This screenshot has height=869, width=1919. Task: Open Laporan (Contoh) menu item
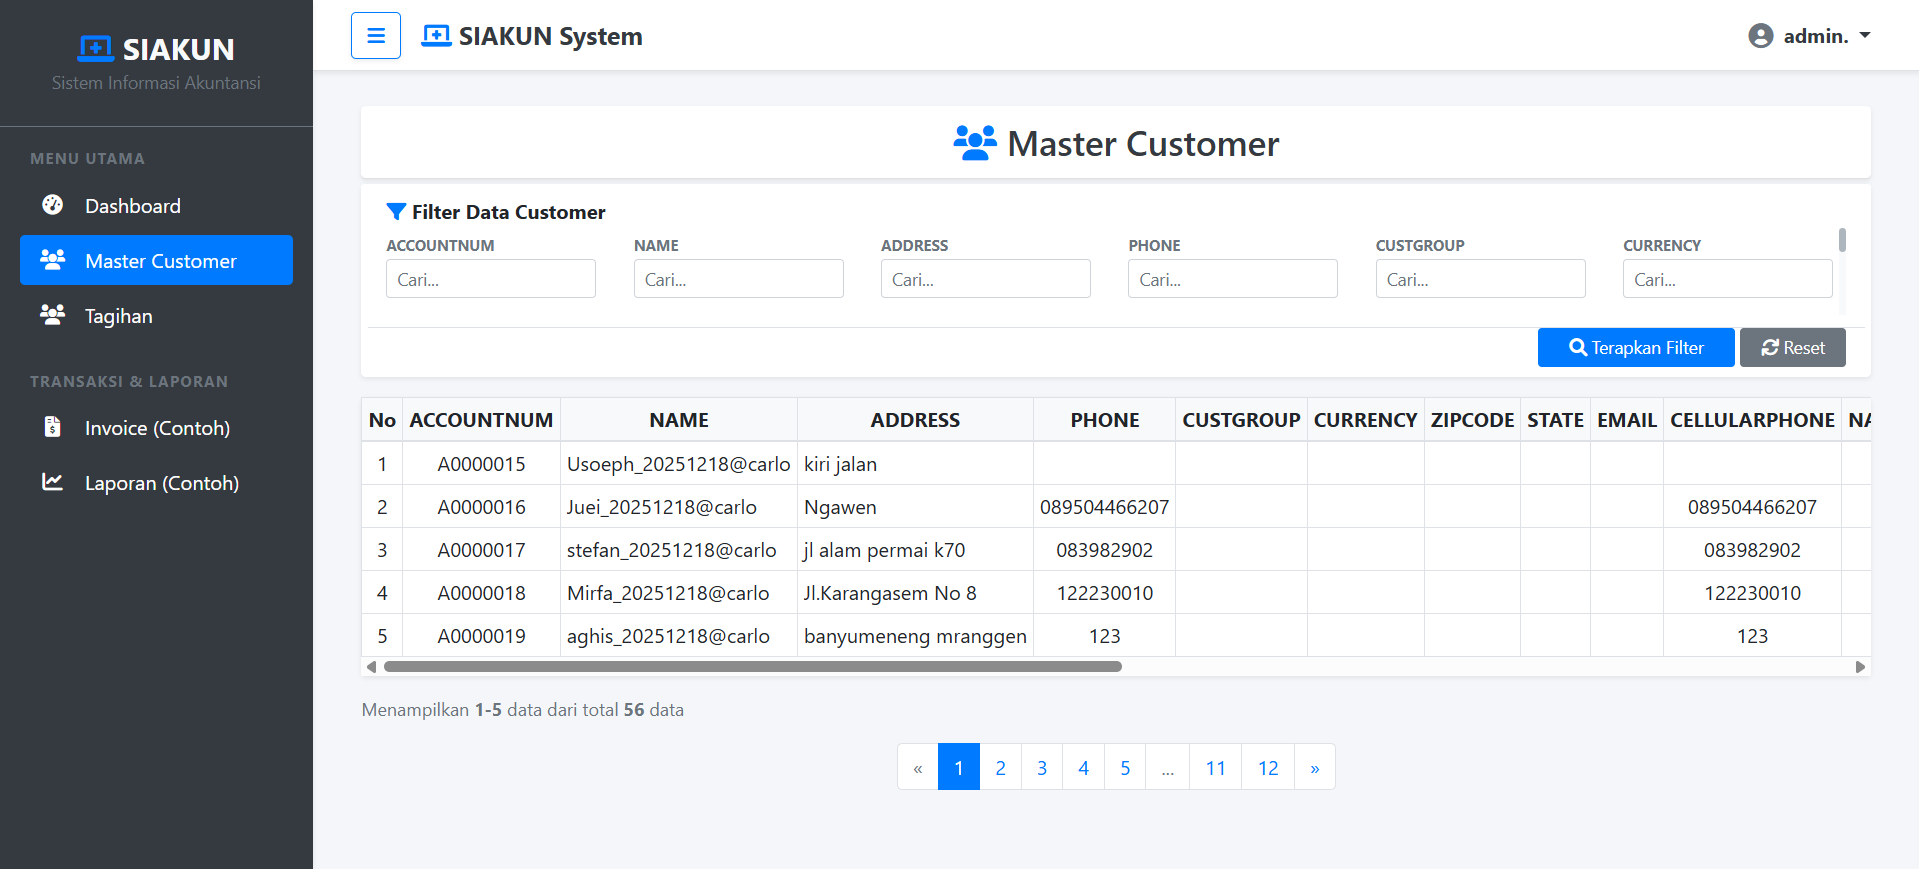(x=161, y=483)
